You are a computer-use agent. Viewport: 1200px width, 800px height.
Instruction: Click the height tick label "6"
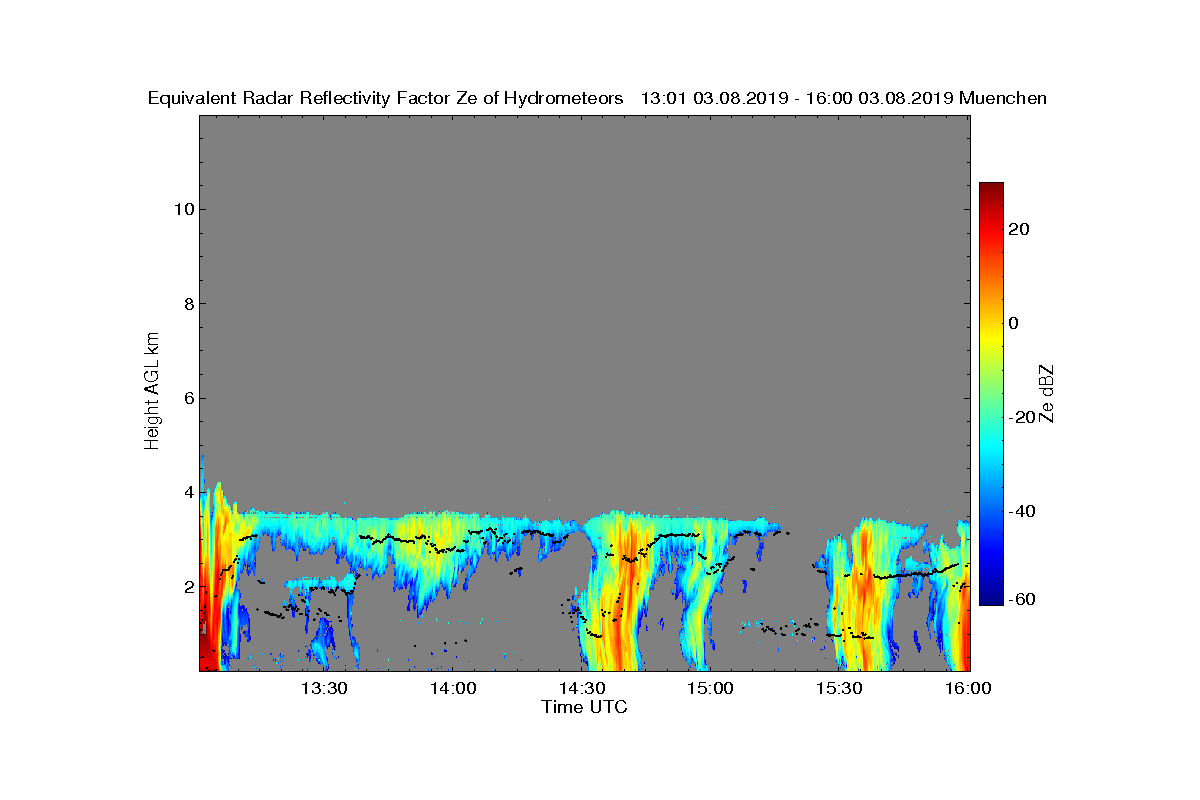tap(188, 398)
